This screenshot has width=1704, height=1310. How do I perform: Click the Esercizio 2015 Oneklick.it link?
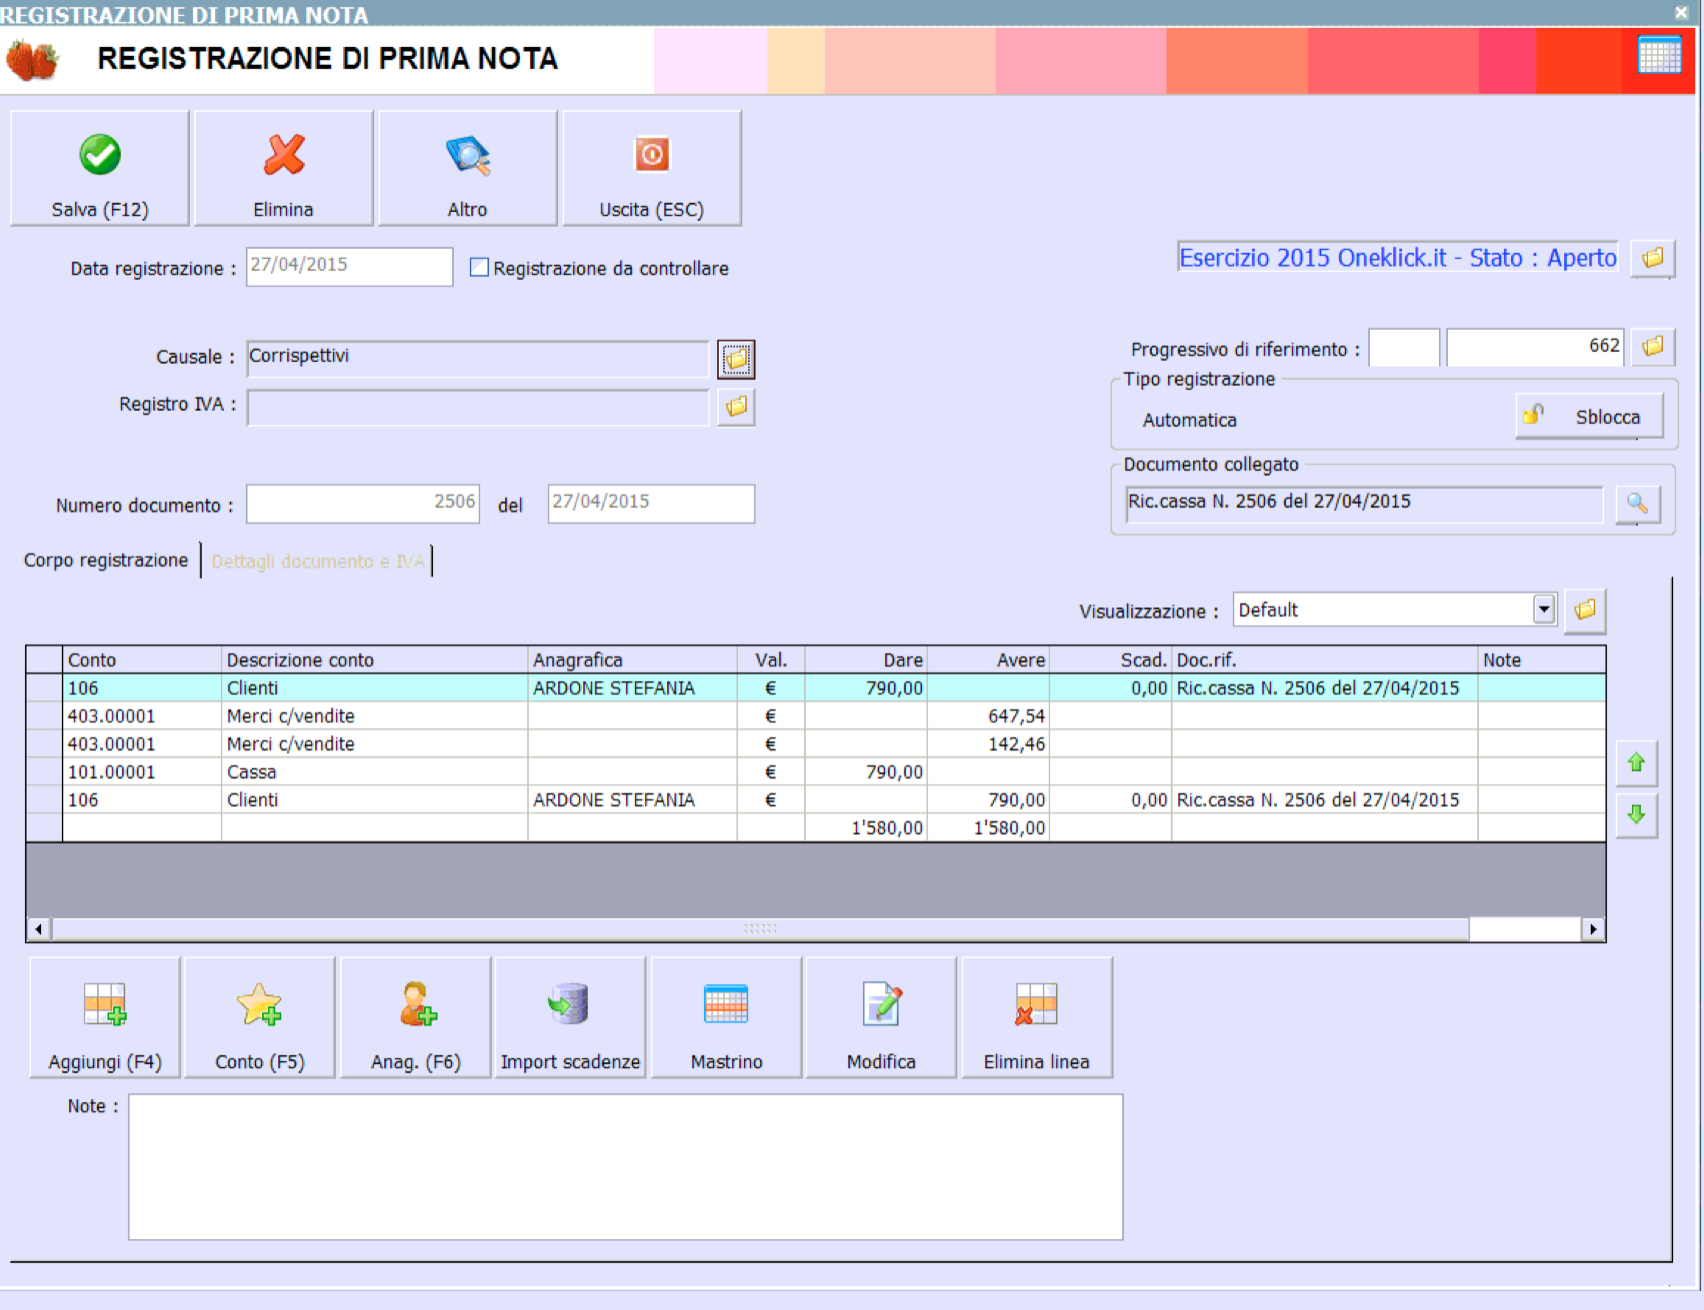coord(1397,258)
